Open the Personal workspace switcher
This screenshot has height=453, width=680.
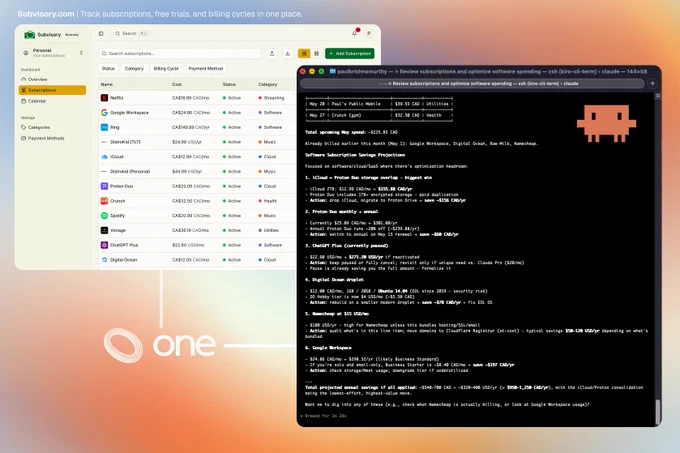[52, 52]
